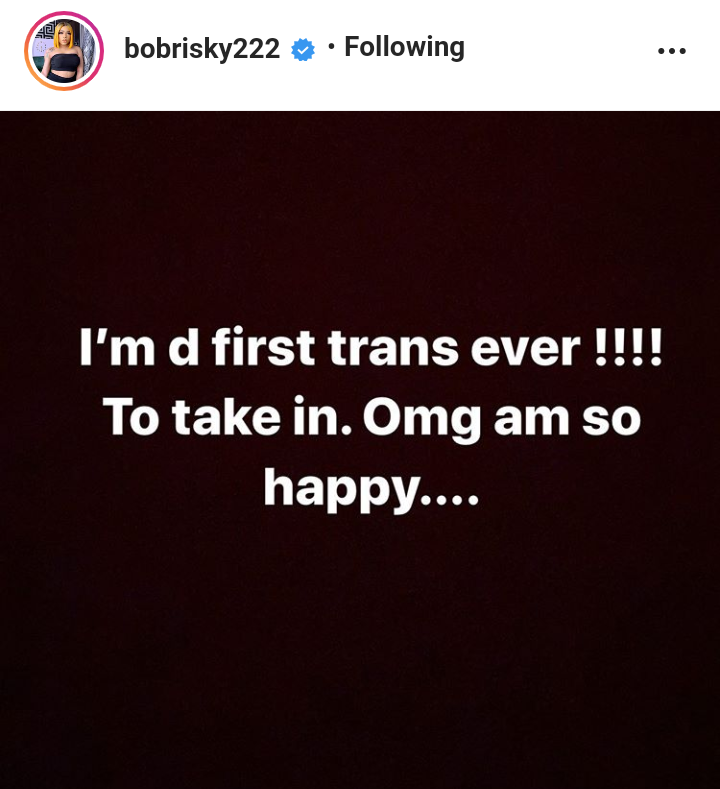Viewport: 720px width, 789px height.
Task: Click the blue verified badge icon
Action: [303, 49]
